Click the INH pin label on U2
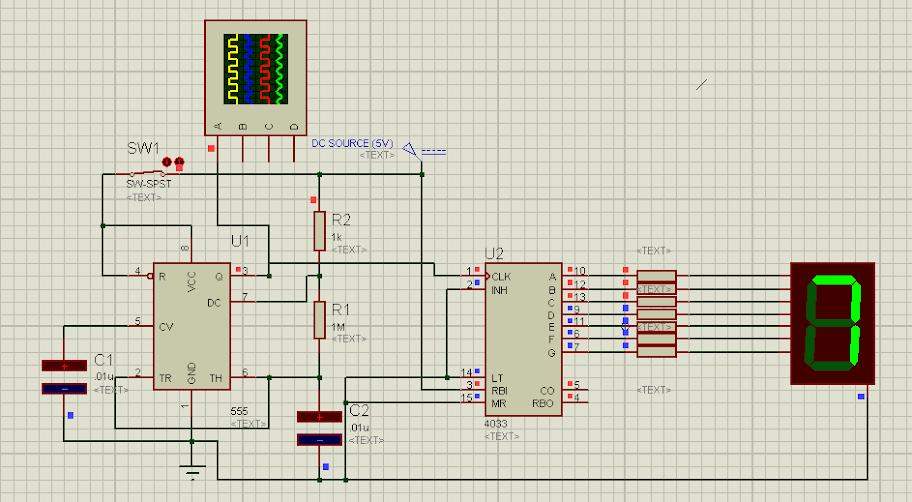 499,290
